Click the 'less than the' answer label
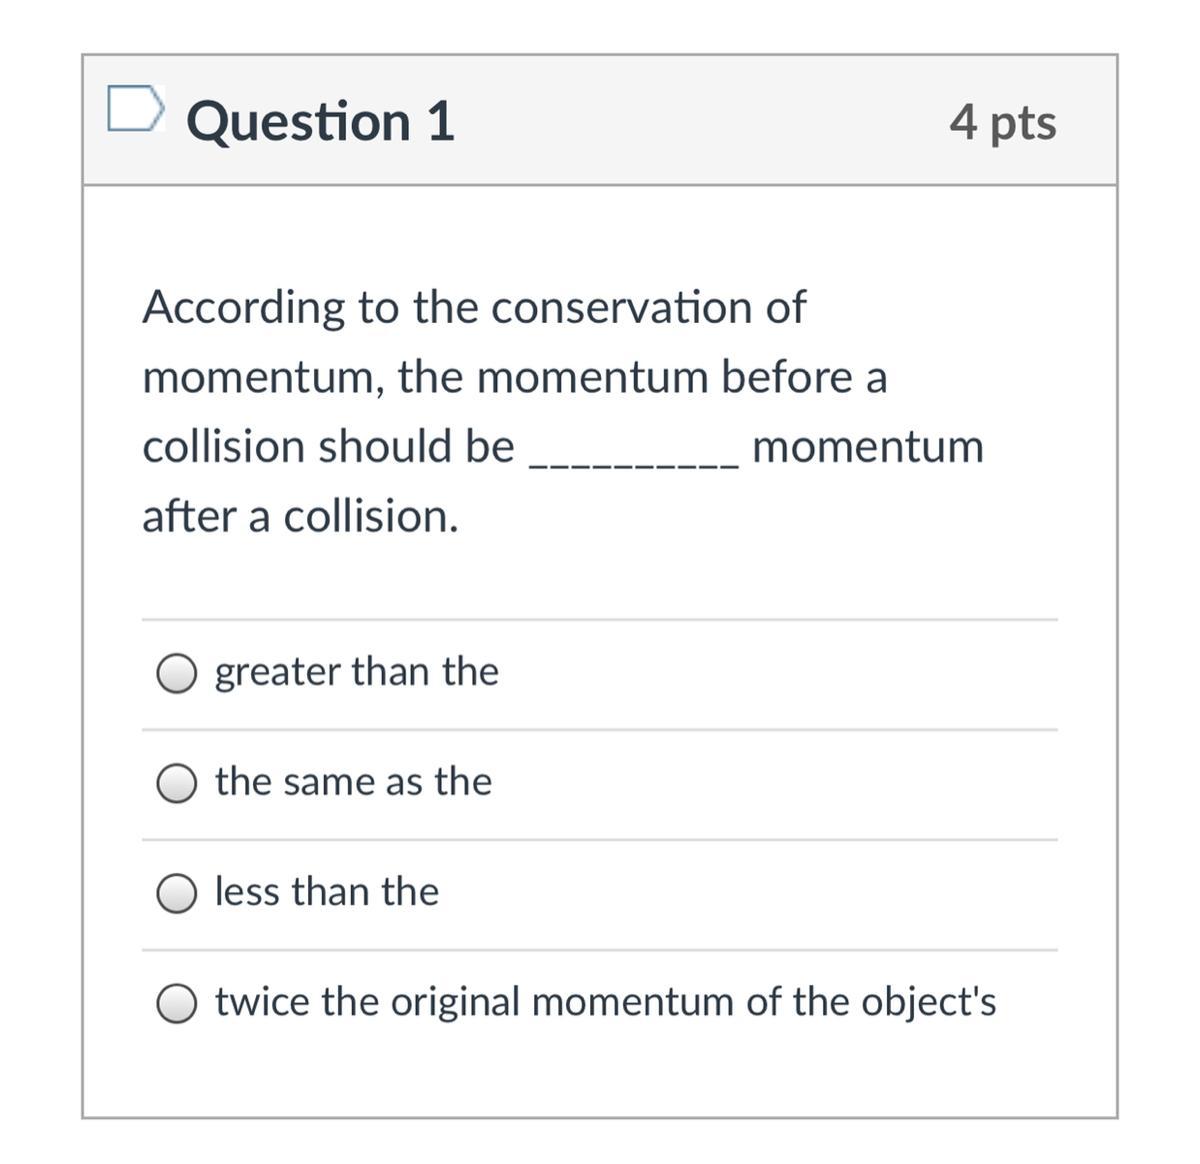The image size is (1200, 1164). point(327,891)
